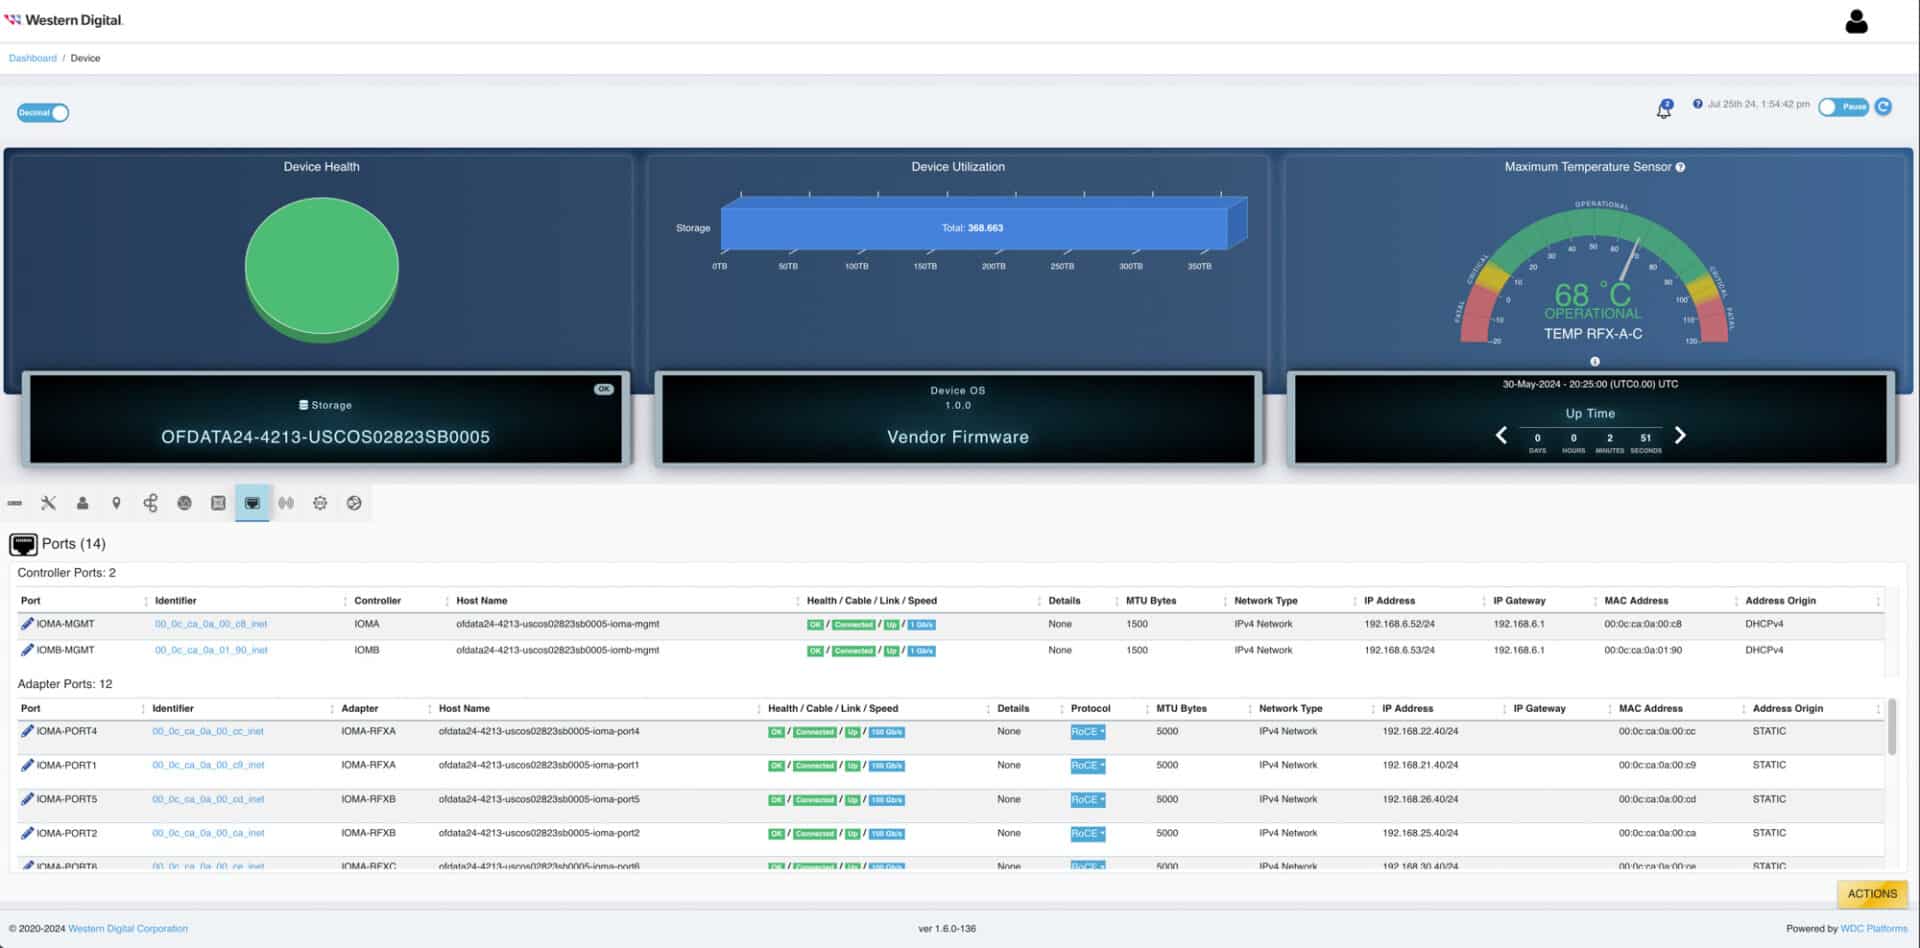Viewport: 1920px width, 948px height.
Task: Click the Vendor Firmware card text
Action: [957, 437]
